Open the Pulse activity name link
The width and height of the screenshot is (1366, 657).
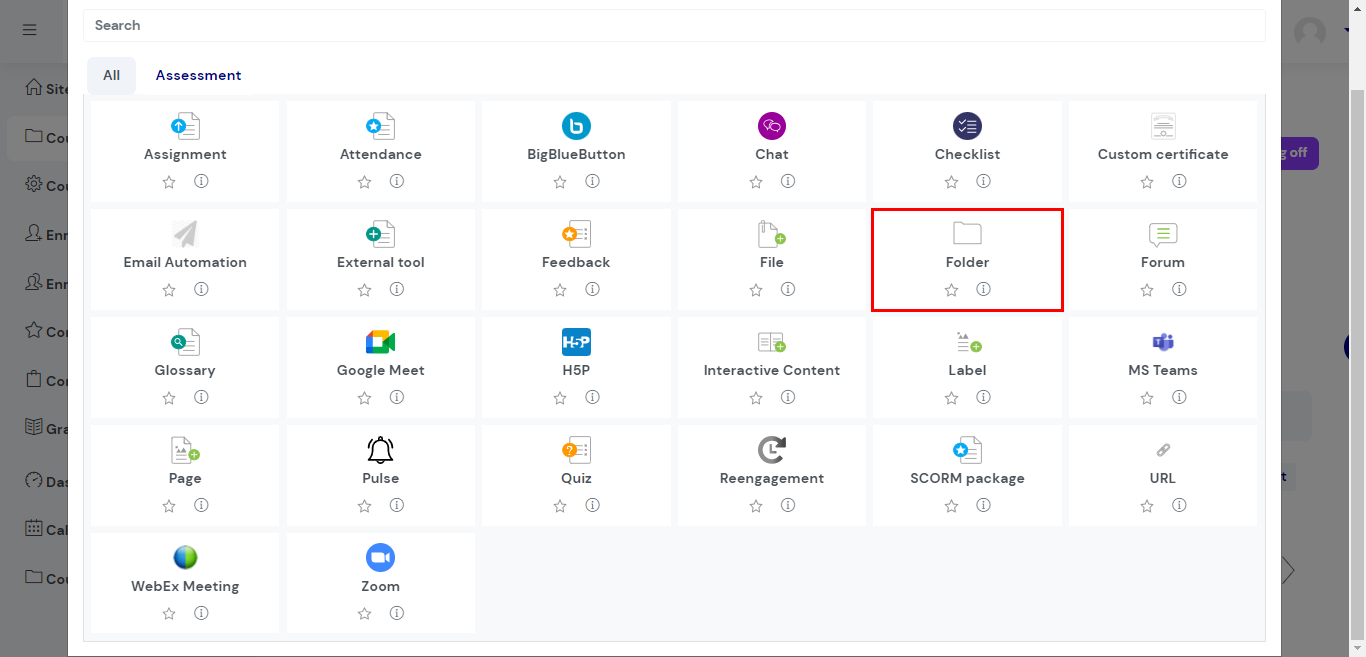point(381,478)
